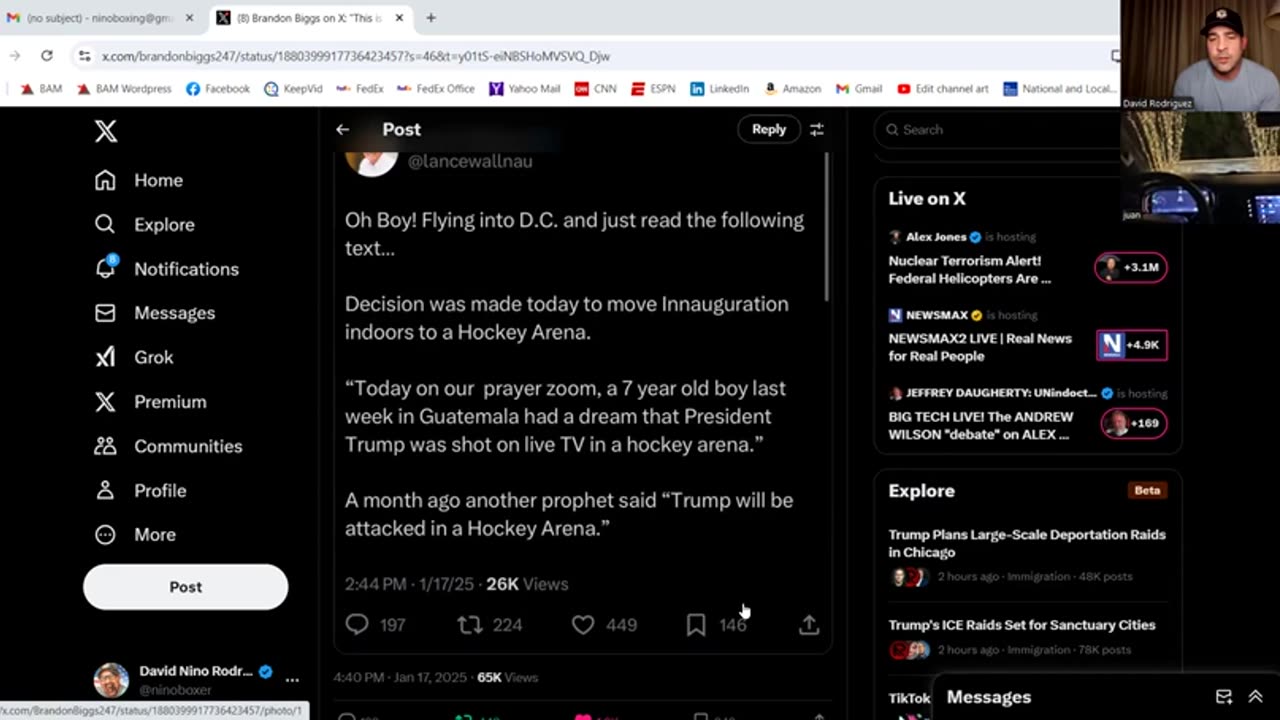
Task: Reload the page
Action: [47, 56]
